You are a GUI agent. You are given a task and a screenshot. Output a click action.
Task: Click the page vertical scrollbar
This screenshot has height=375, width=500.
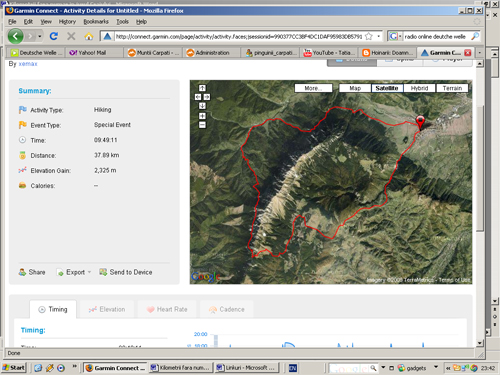click(480, 168)
